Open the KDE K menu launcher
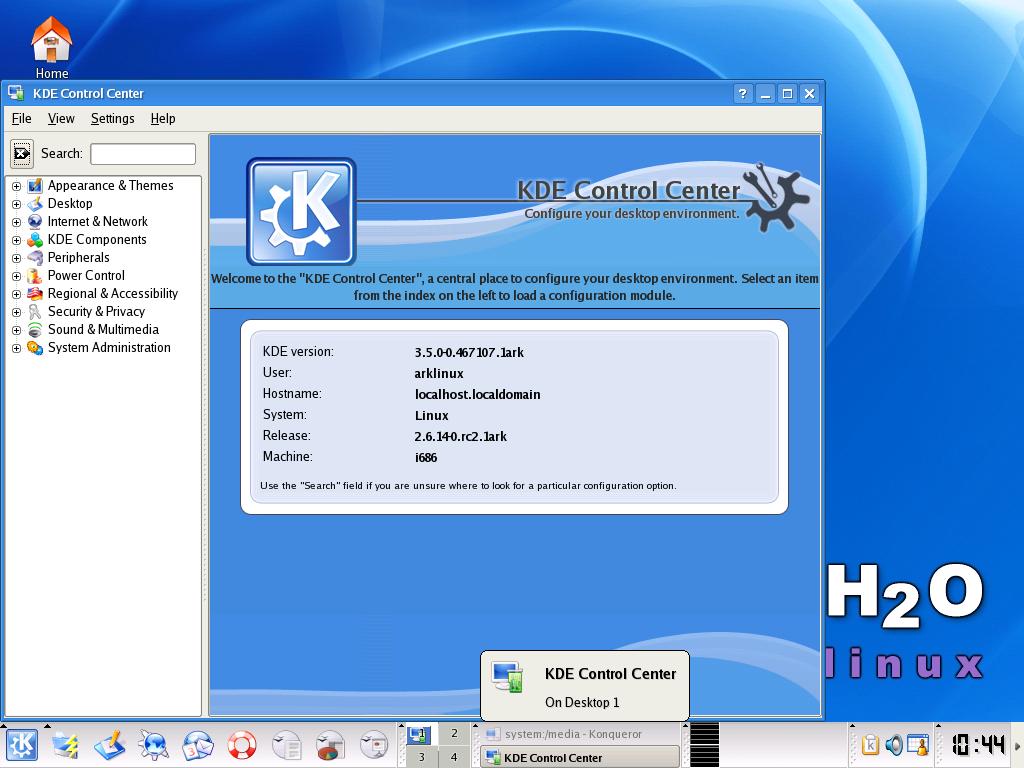The height and width of the screenshot is (768, 1024). [x=22, y=744]
